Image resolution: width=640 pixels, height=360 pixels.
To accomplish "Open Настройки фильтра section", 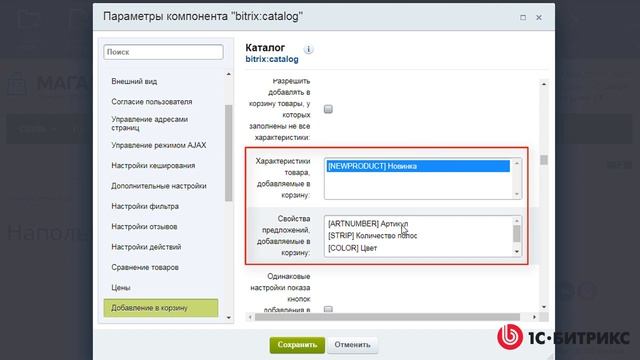I will (x=145, y=206).
